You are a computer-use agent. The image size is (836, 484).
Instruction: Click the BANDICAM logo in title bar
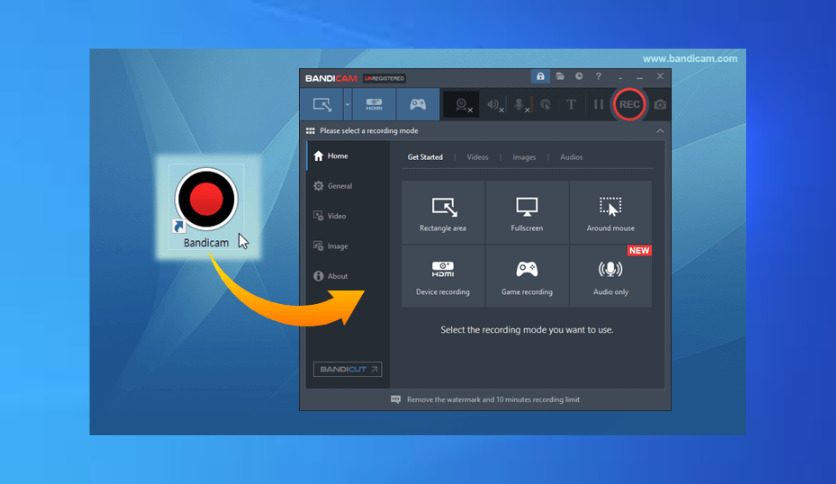331,78
